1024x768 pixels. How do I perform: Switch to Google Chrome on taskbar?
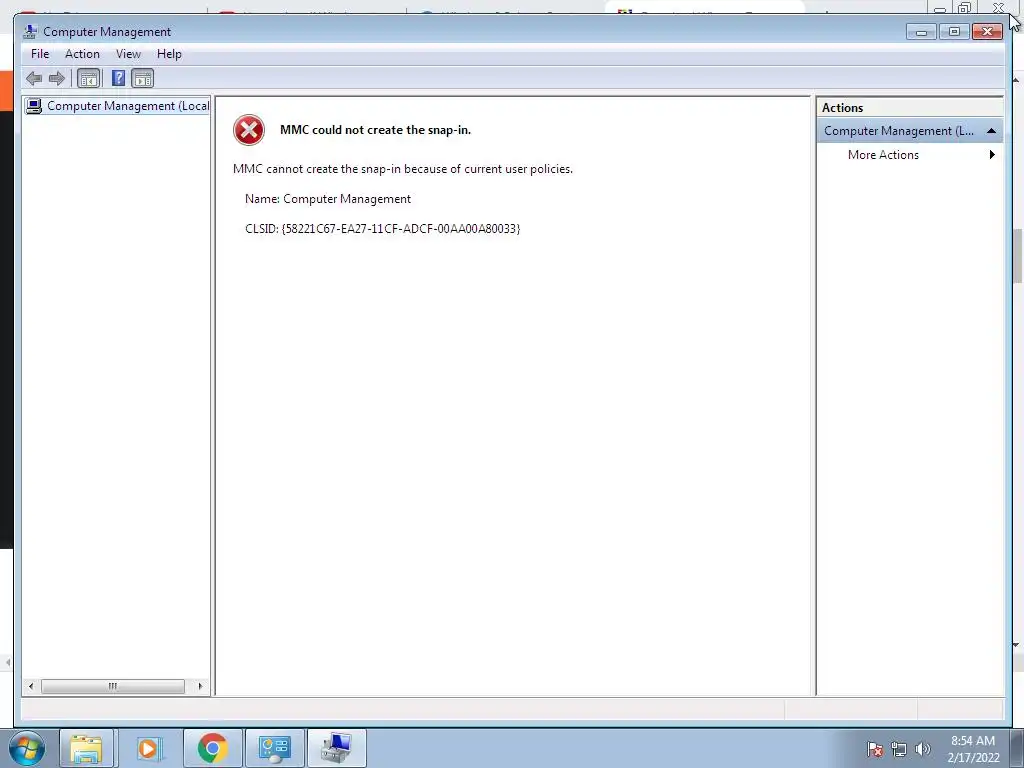[x=212, y=748]
